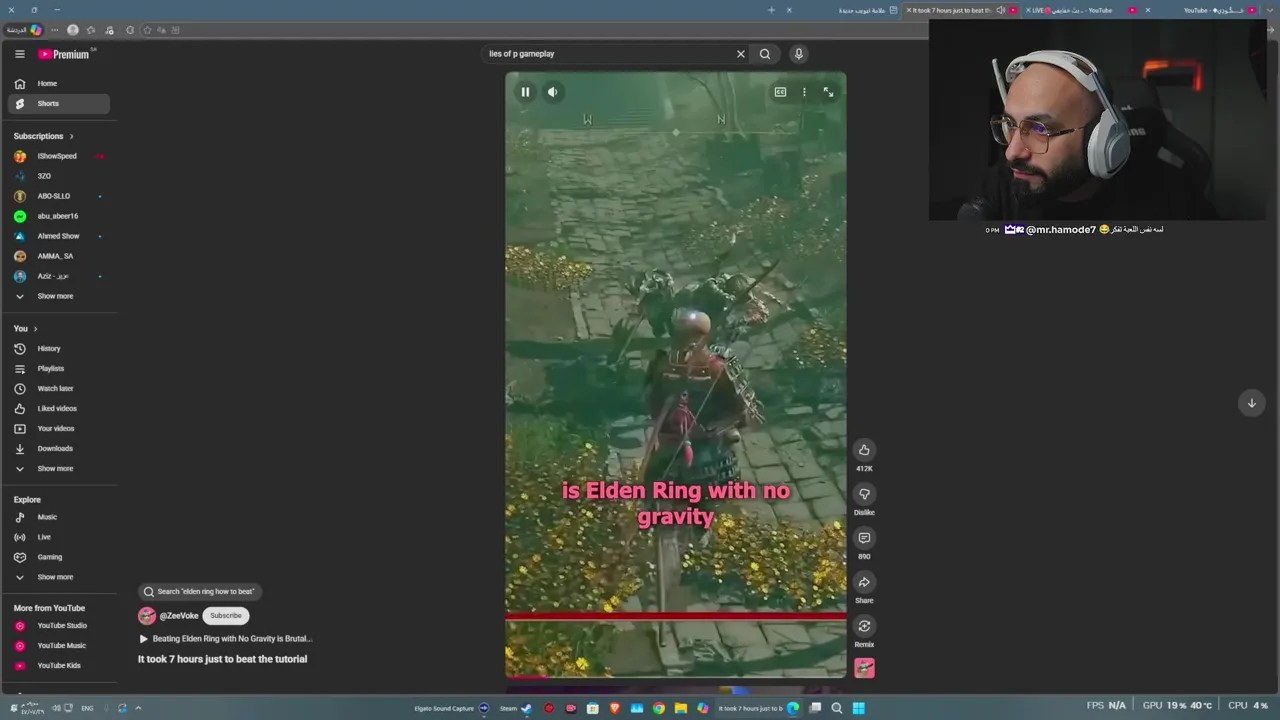Start voice search with the microphone

[x=798, y=54]
